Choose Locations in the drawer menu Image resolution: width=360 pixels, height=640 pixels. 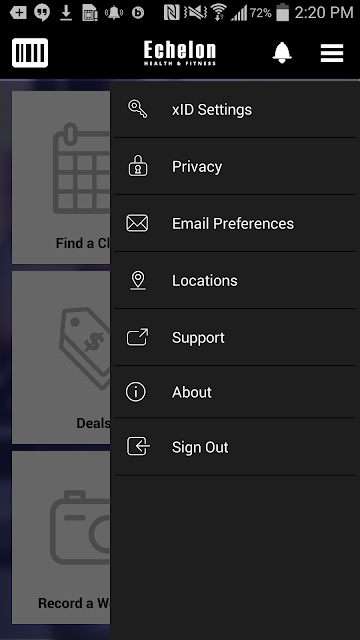[235, 280]
